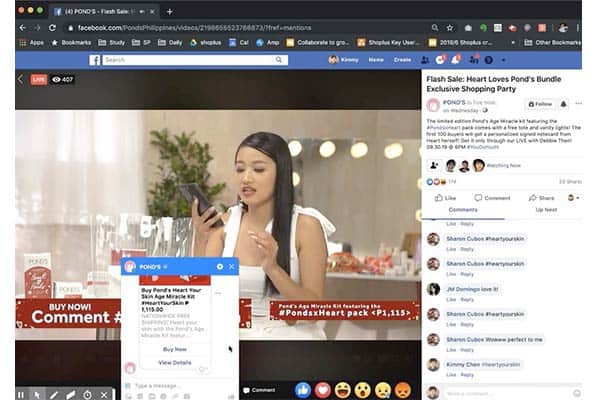The height and width of the screenshot is (400, 600).
Task: Open the Chrome three-dot menu
Action: pyautogui.click(x=577, y=28)
